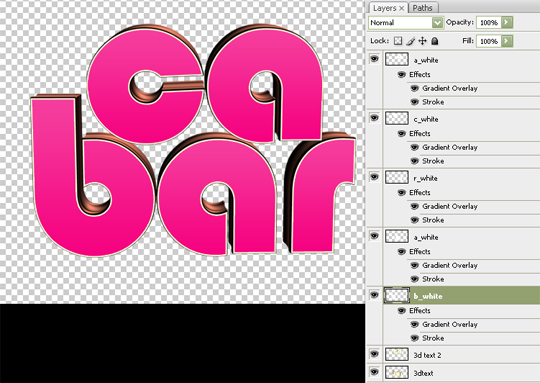This screenshot has height=383, width=540.
Task: Click the Effects label under c_white
Action: pyautogui.click(x=420, y=133)
